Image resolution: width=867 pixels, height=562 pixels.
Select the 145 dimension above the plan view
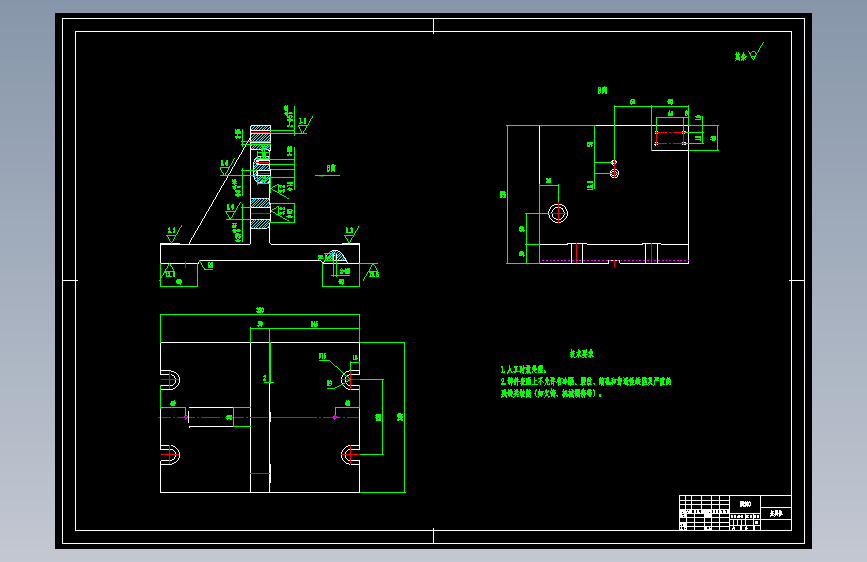[314, 324]
